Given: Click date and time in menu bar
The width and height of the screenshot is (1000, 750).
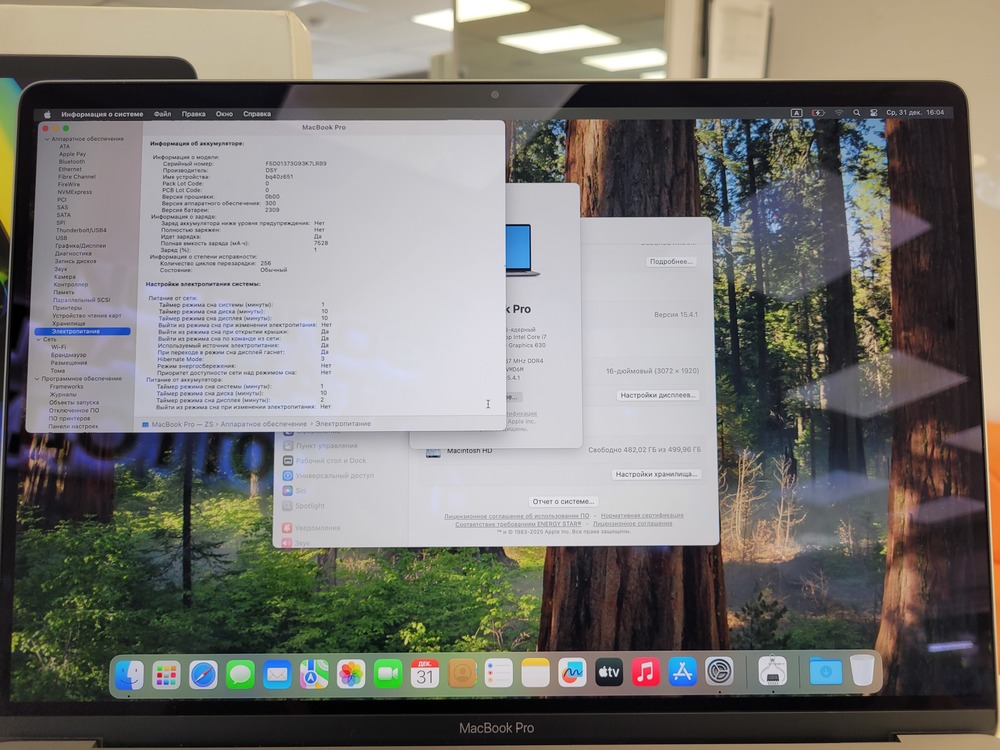Looking at the screenshot, I should (915, 112).
